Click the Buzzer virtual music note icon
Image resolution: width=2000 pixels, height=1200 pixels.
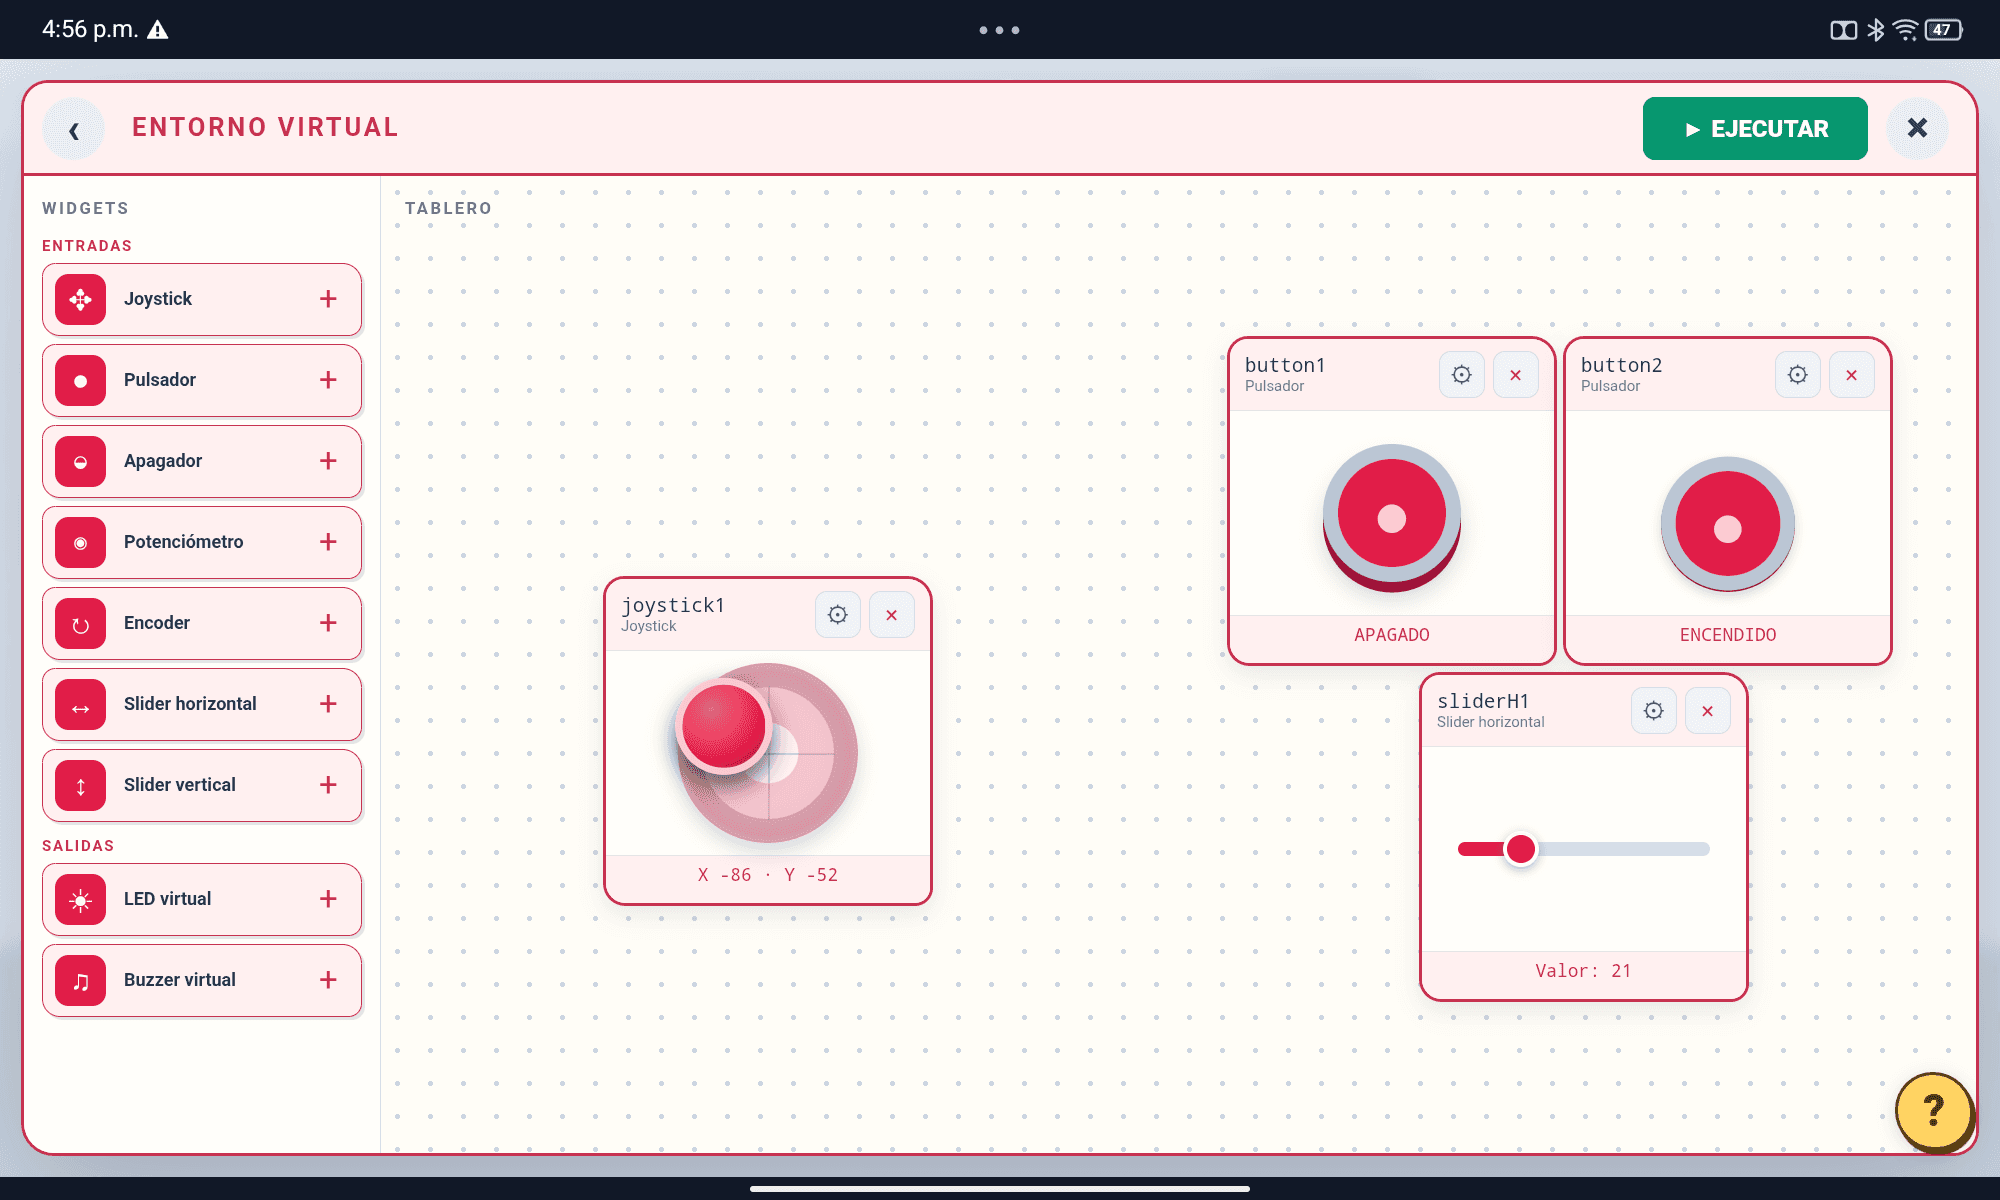coord(81,980)
